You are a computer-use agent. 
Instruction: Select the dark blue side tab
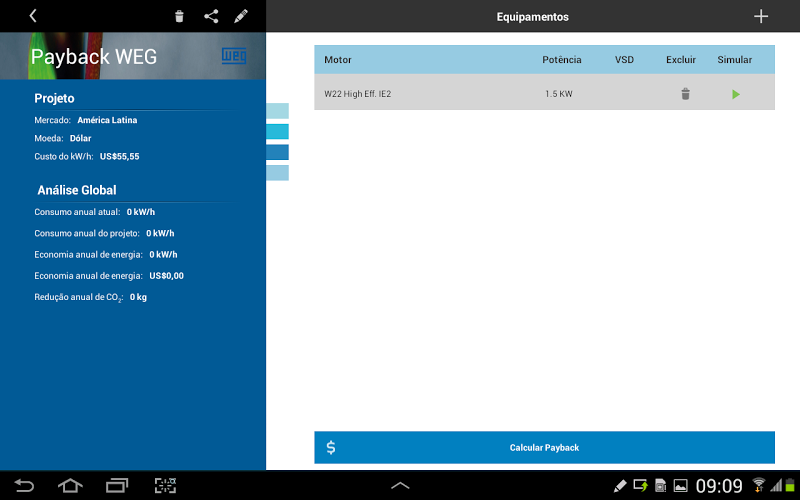(x=278, y=152)
